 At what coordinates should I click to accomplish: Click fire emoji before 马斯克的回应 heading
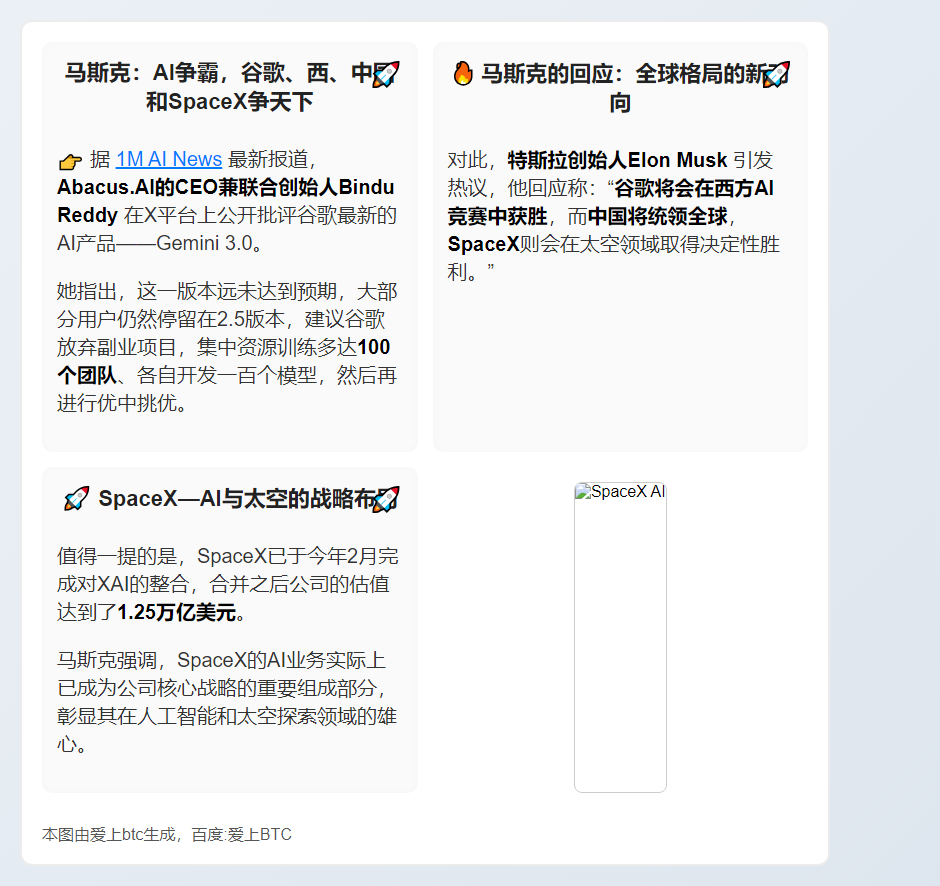[x=463, y=74]
